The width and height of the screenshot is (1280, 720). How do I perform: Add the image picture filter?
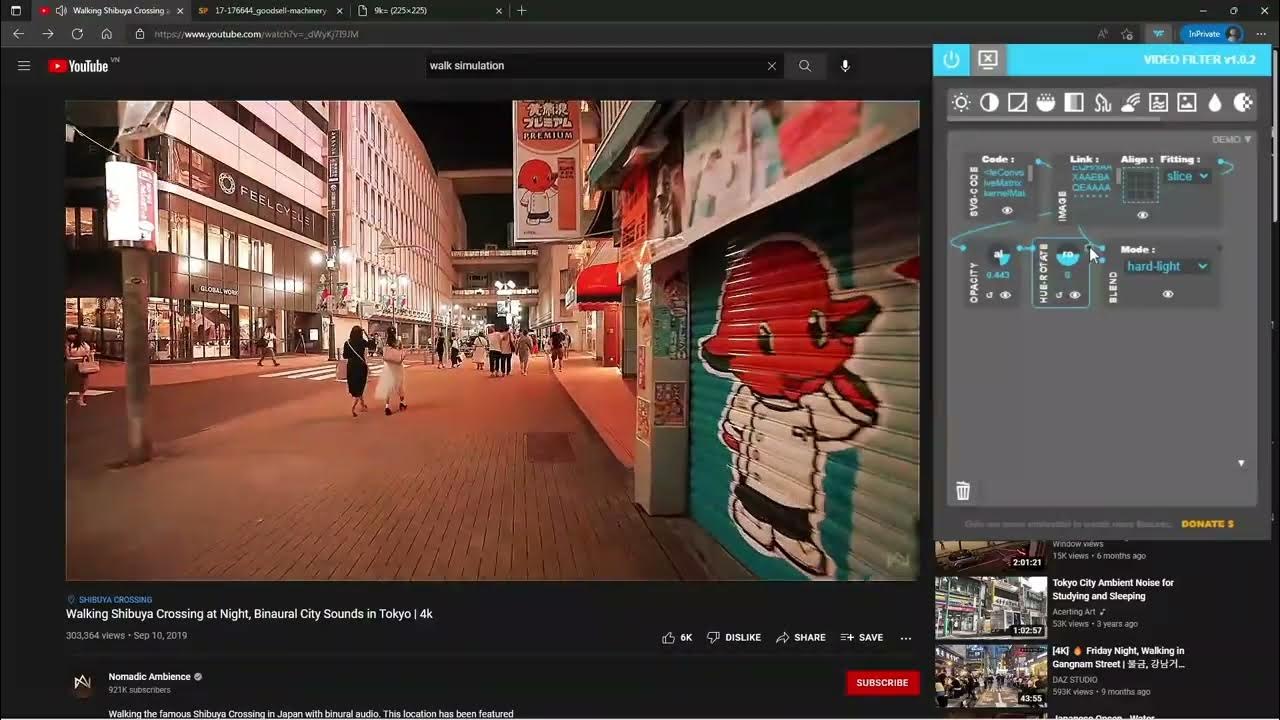tap(1187, 102)
